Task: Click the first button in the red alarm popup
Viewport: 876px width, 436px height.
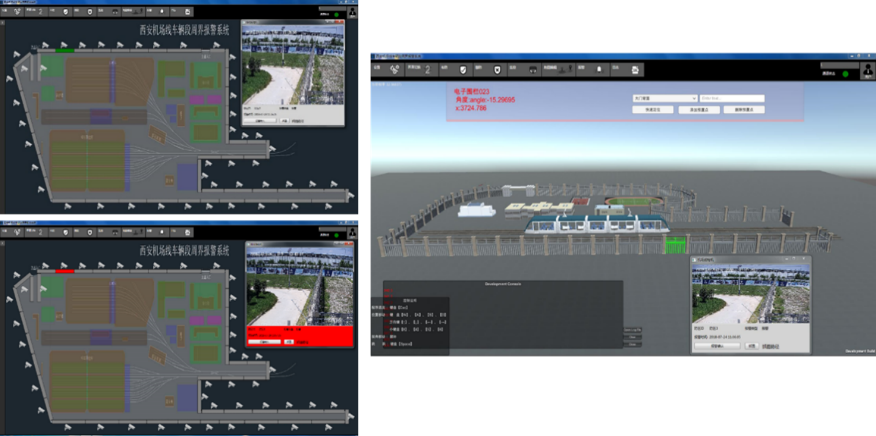Action: (x=263, y=341)
